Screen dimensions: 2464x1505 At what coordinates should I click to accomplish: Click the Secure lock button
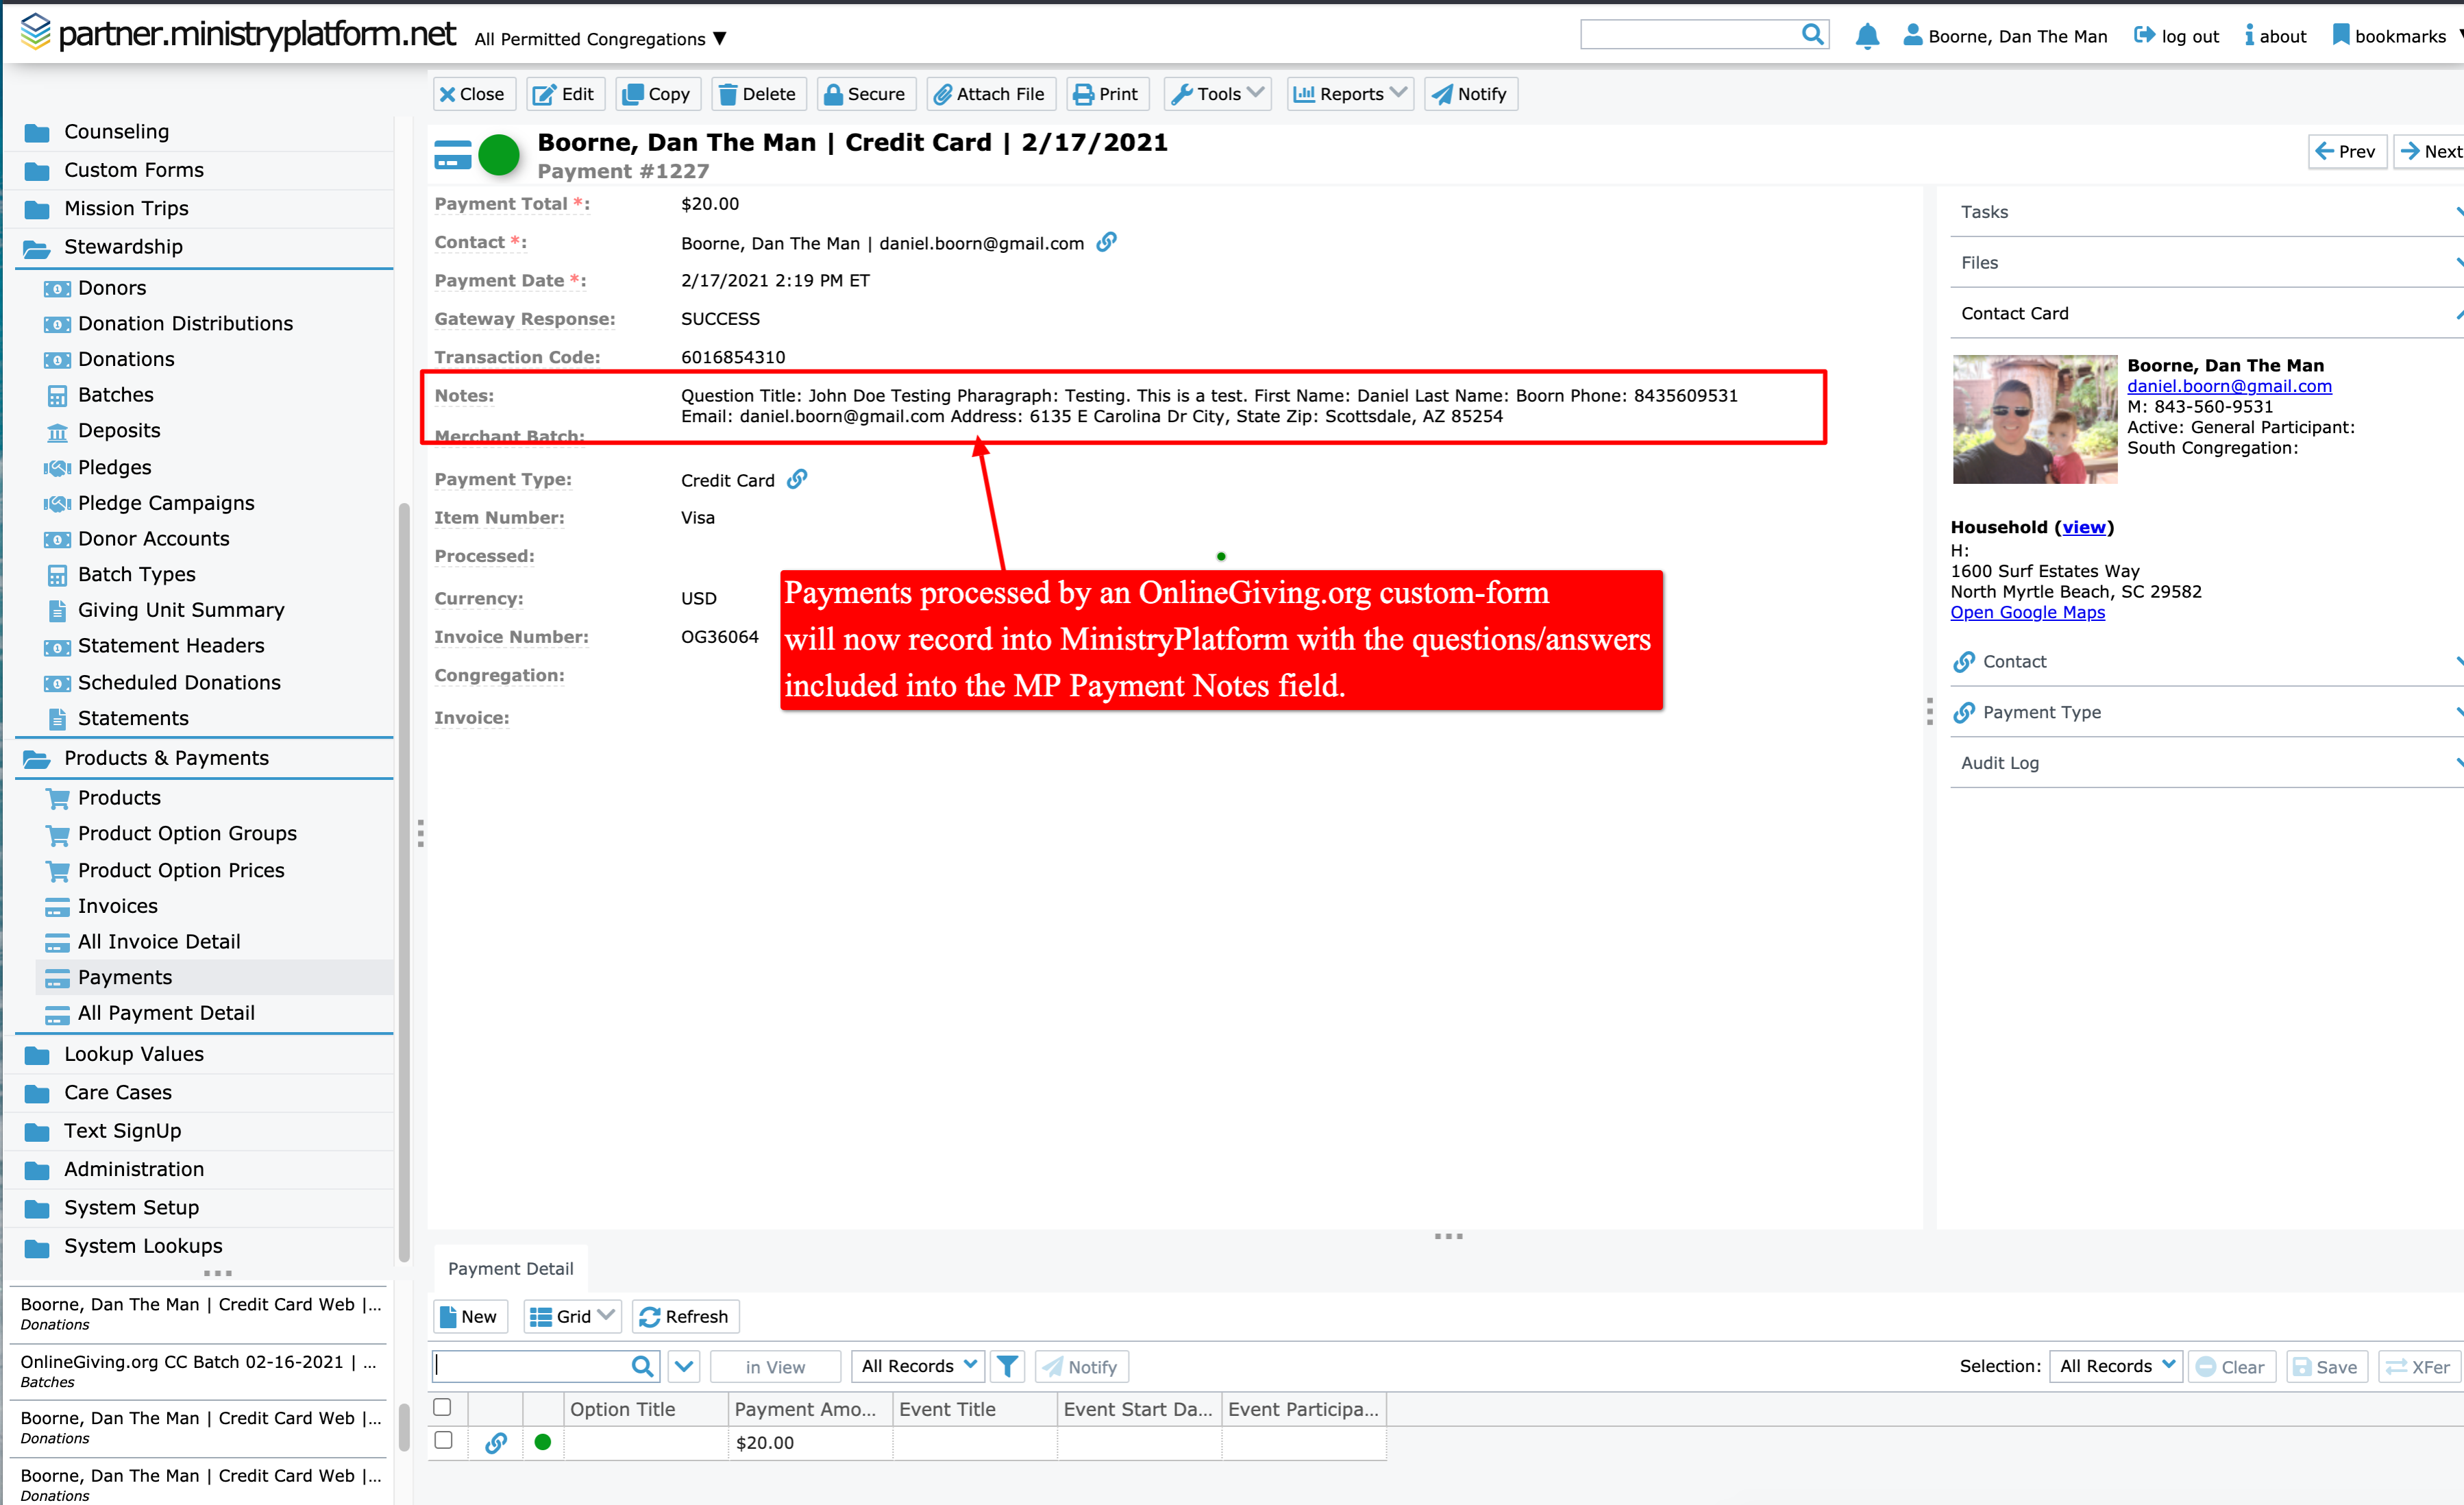(866, 94)
